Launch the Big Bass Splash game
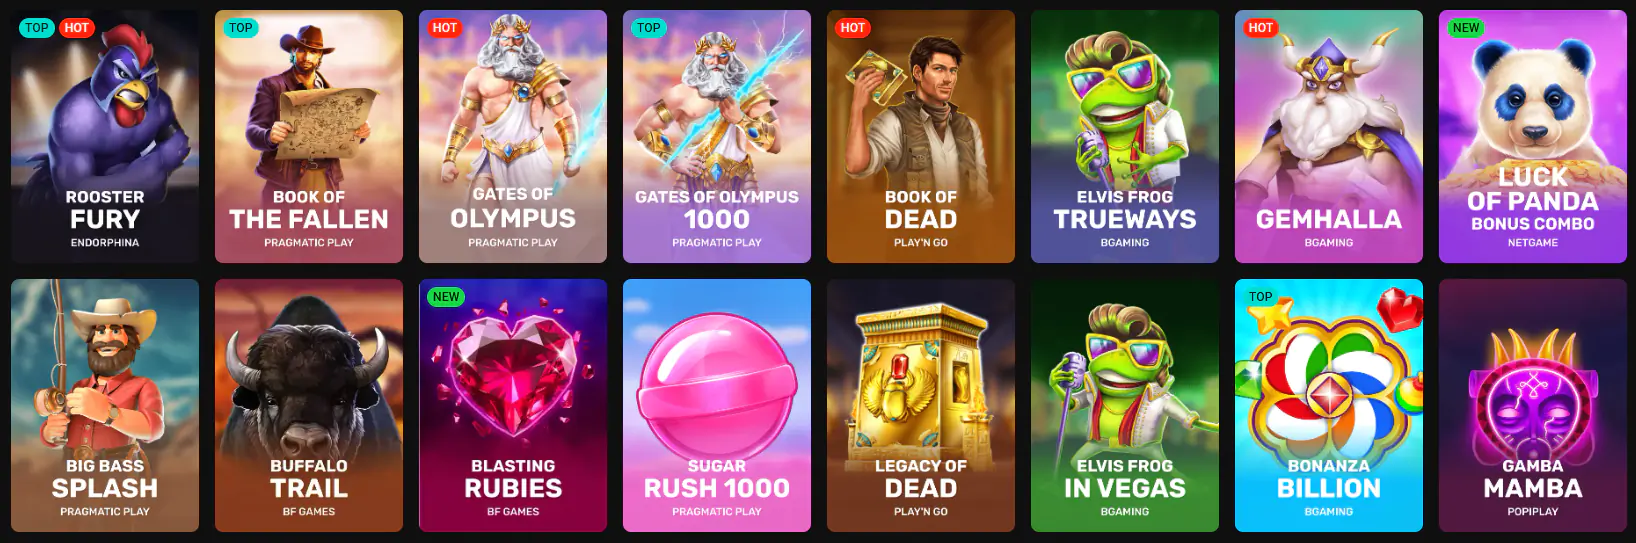This screenshot has width=1636, height=543. [105, 405]
